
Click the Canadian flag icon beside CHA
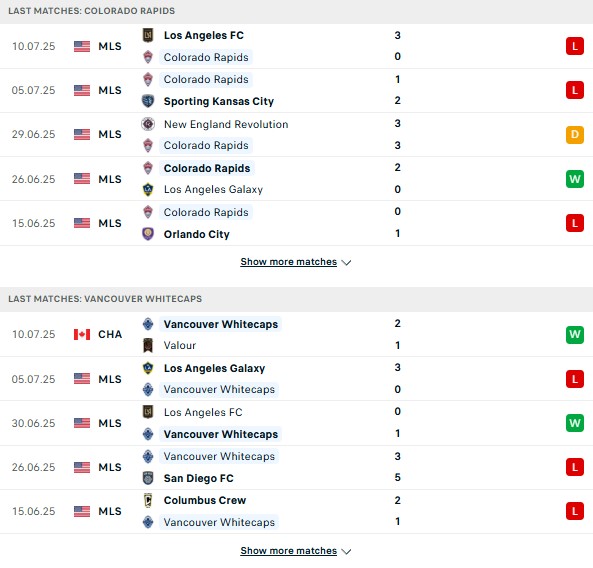pos(82,334)
